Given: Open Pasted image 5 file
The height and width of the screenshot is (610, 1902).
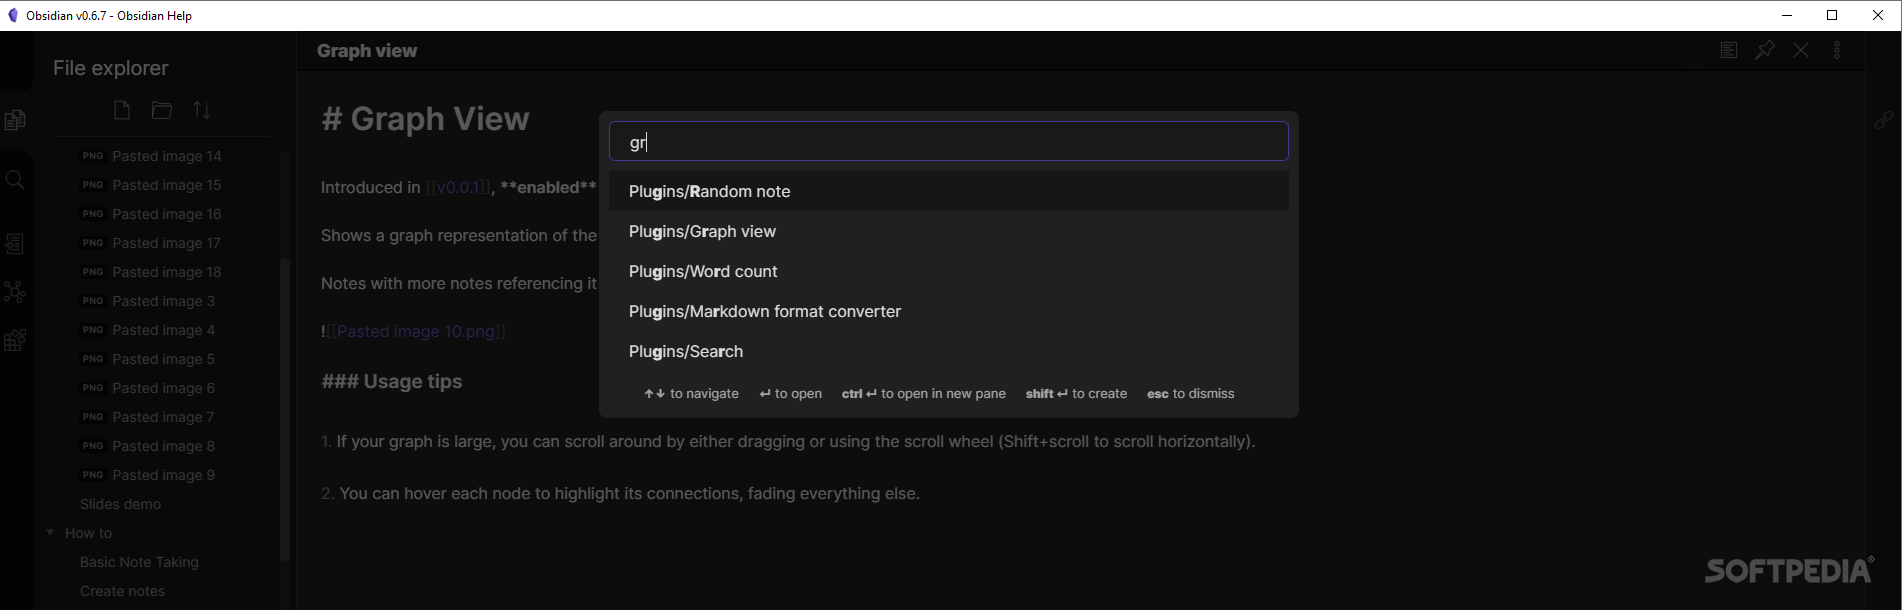Looking at the screenshot, I should point(163,359).
